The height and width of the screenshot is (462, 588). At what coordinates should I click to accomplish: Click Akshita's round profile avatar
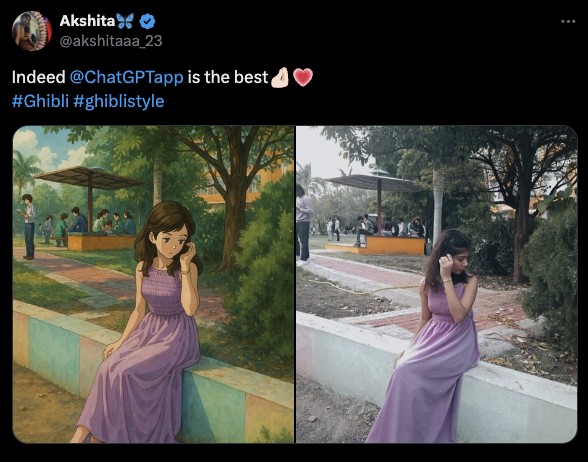32,30
